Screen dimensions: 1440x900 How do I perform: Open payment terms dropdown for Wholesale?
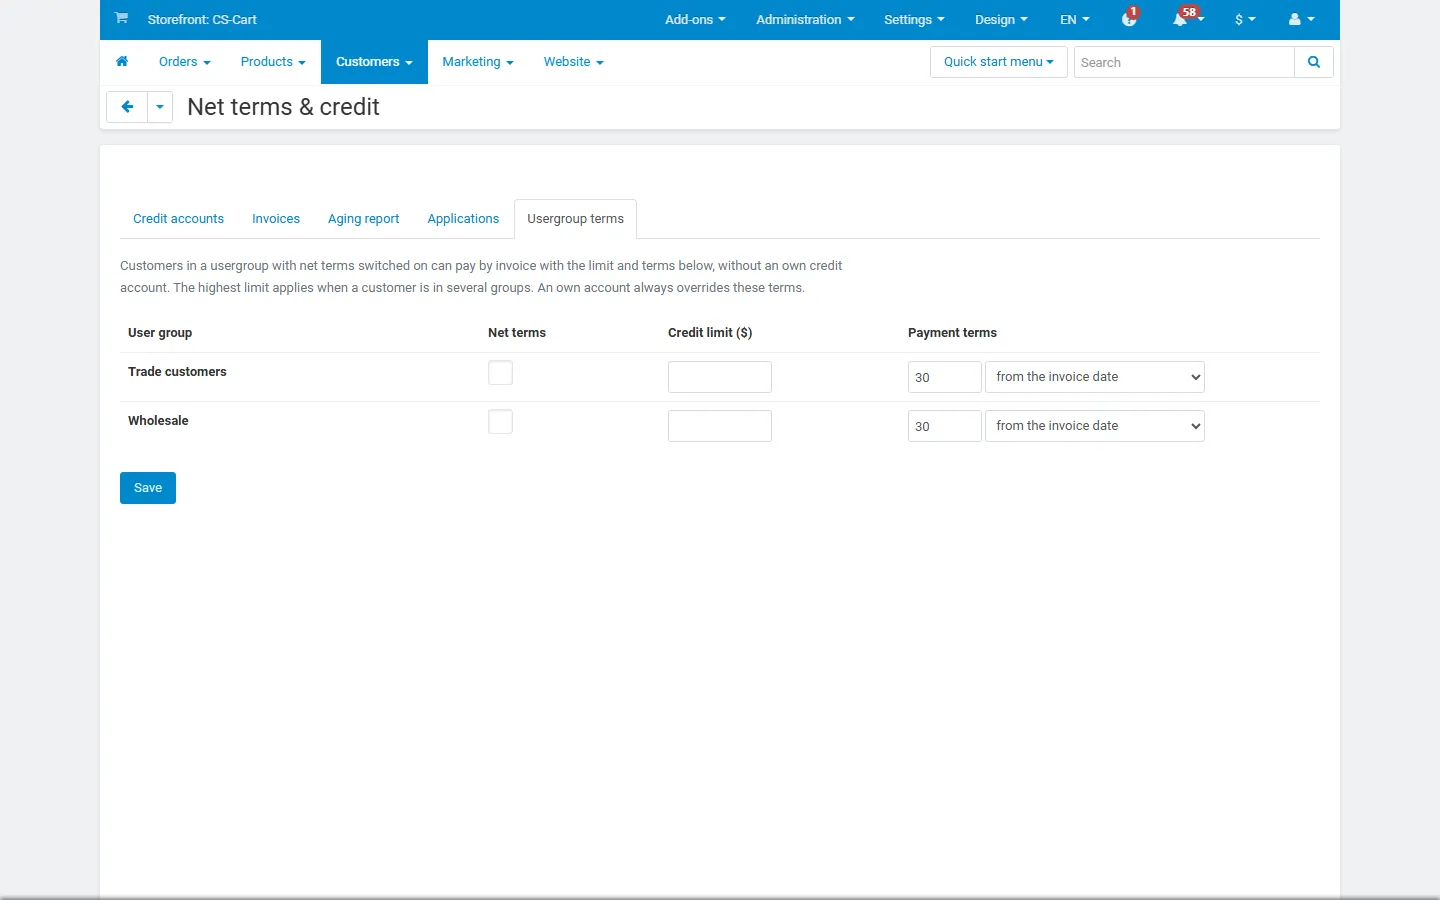[1095, 426]
